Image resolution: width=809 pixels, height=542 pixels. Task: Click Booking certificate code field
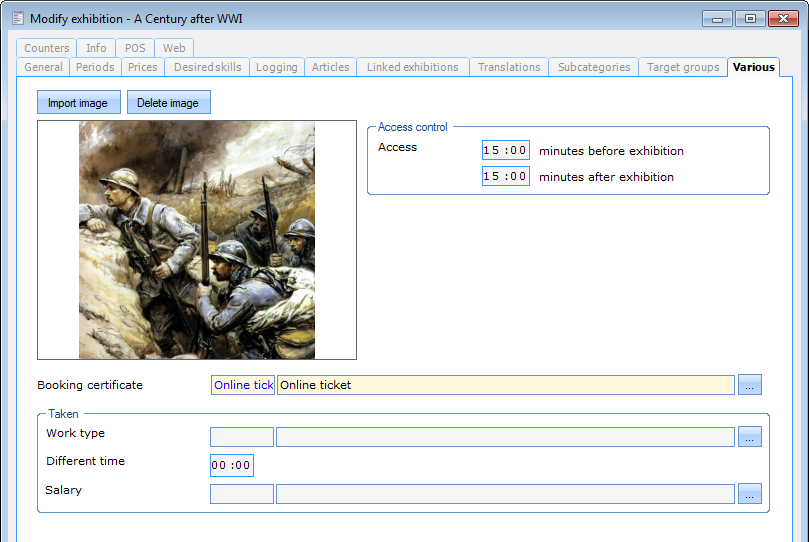(243, 385)
